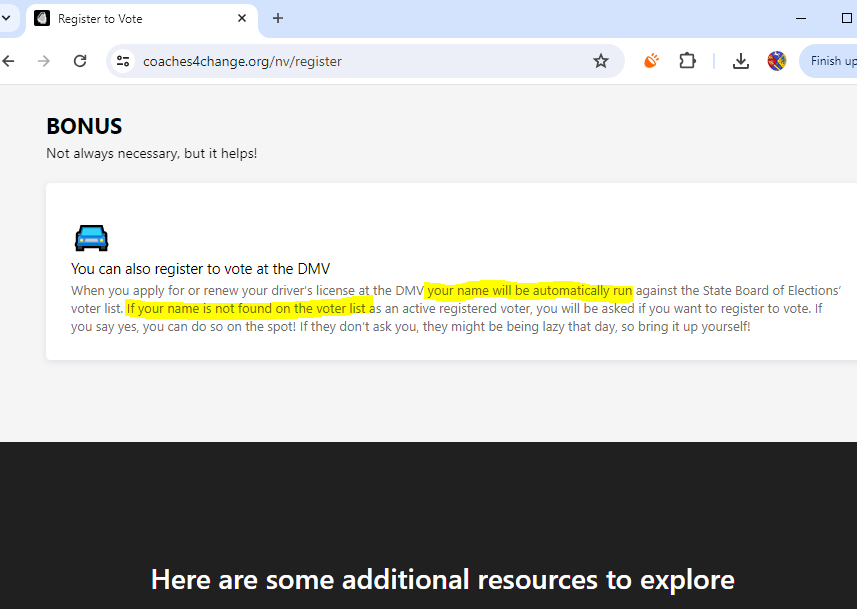857x609 pixels.
Task: Open a new browser tab
Action: [278, 18]
